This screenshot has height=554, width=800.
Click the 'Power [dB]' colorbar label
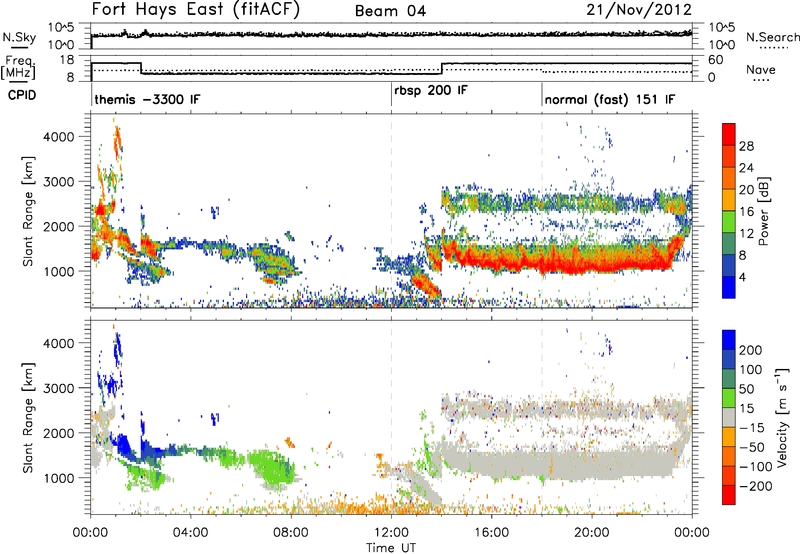click(x=764, y=211)
